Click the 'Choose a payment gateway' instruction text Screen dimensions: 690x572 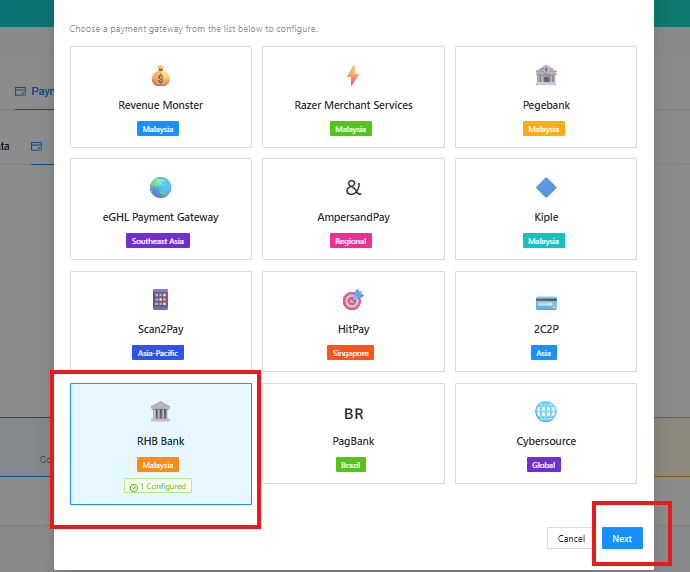pyautogui.click(x=193, y=29)
